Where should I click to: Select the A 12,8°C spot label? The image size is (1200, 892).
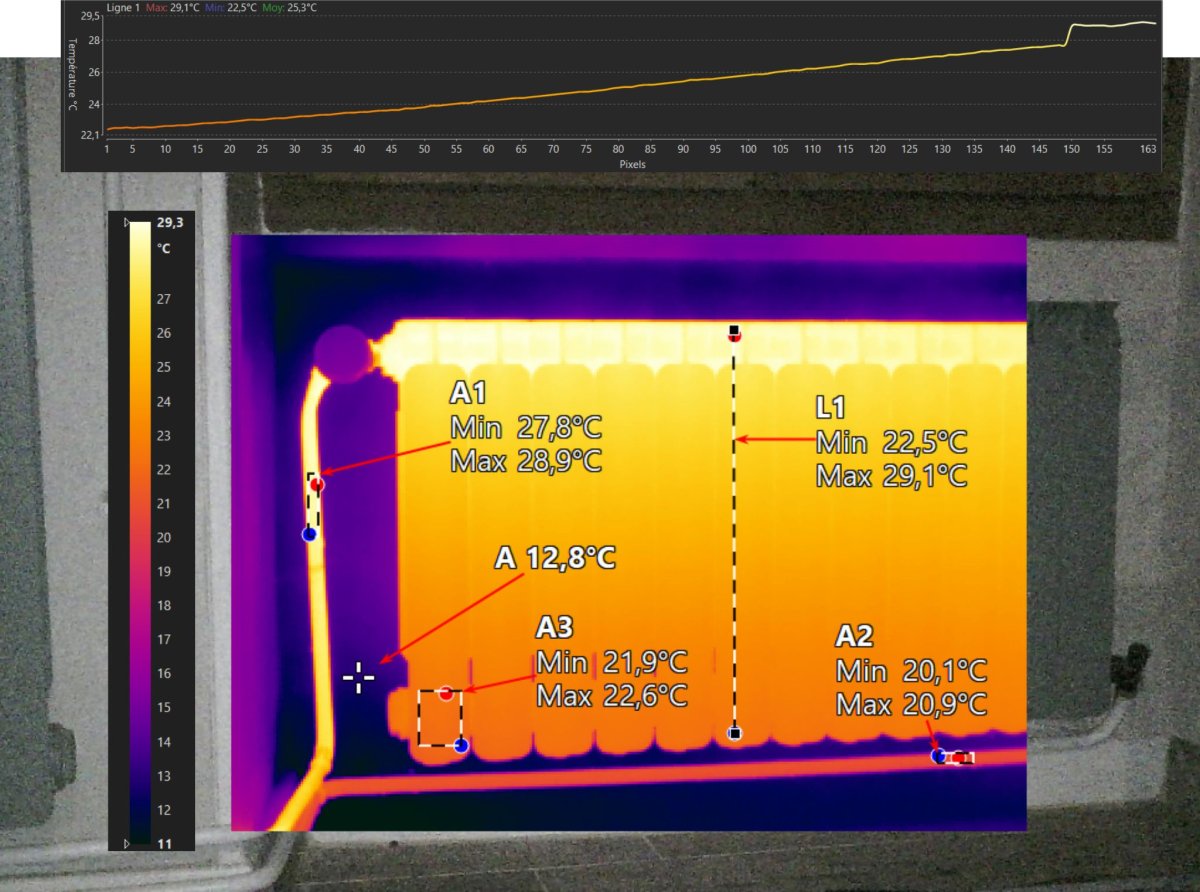[x=555, y=557]
